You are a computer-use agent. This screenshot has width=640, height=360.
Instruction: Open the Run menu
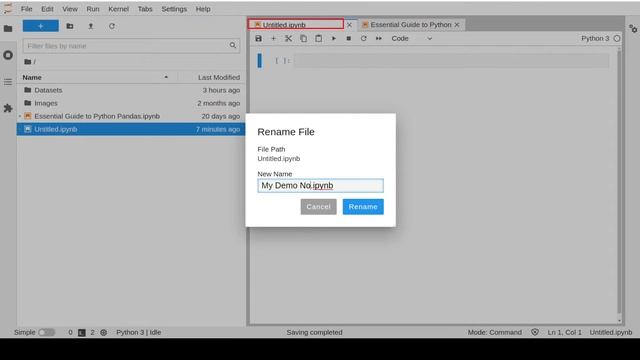(93, 9)
